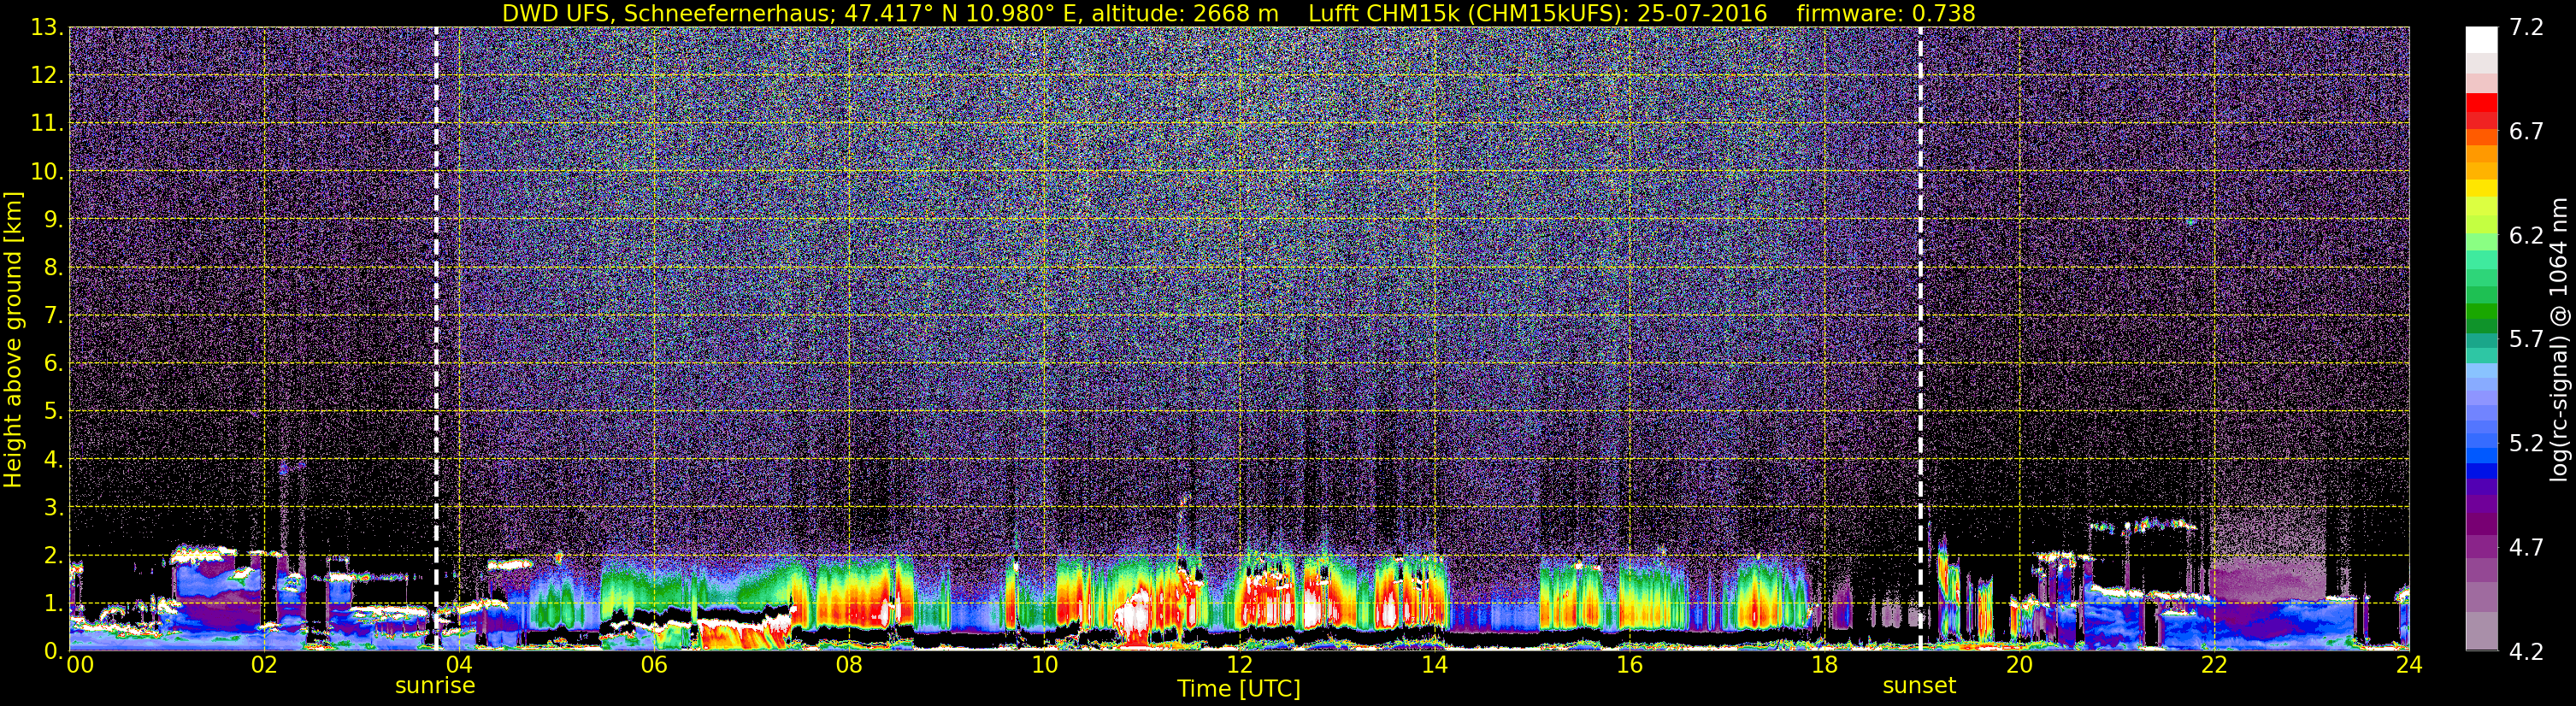Click the sunrise dashed white vertical line
This screenshot has width=2576, height=706.
tap(436, 339)
